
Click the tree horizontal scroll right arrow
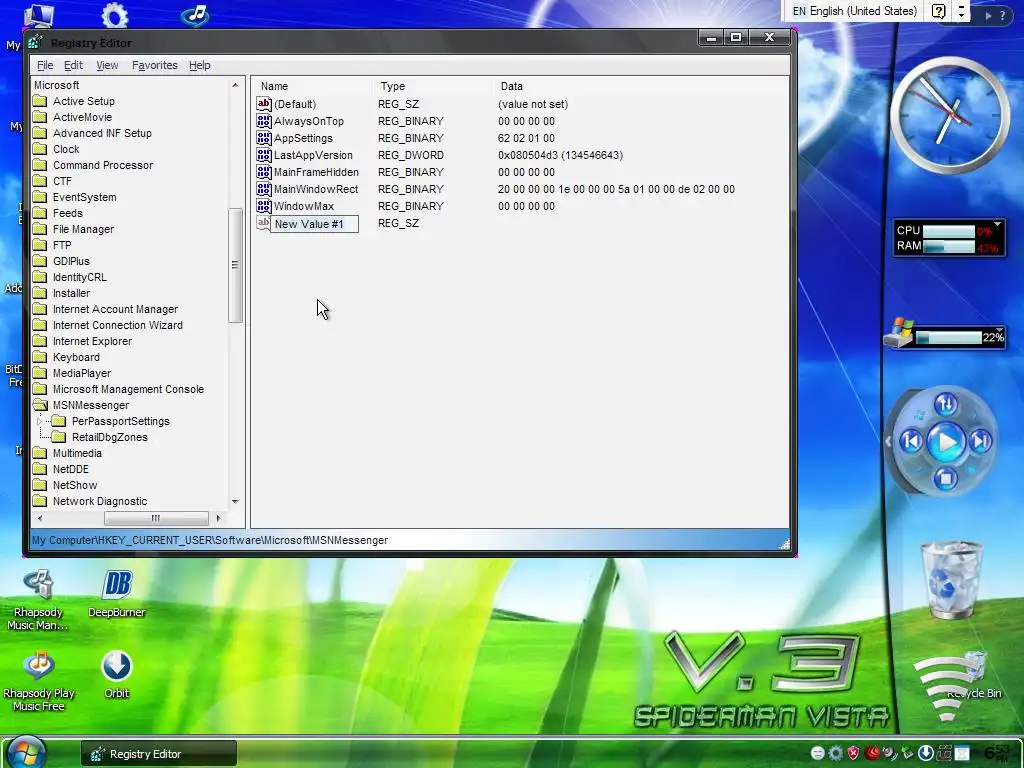coord(218,518)
